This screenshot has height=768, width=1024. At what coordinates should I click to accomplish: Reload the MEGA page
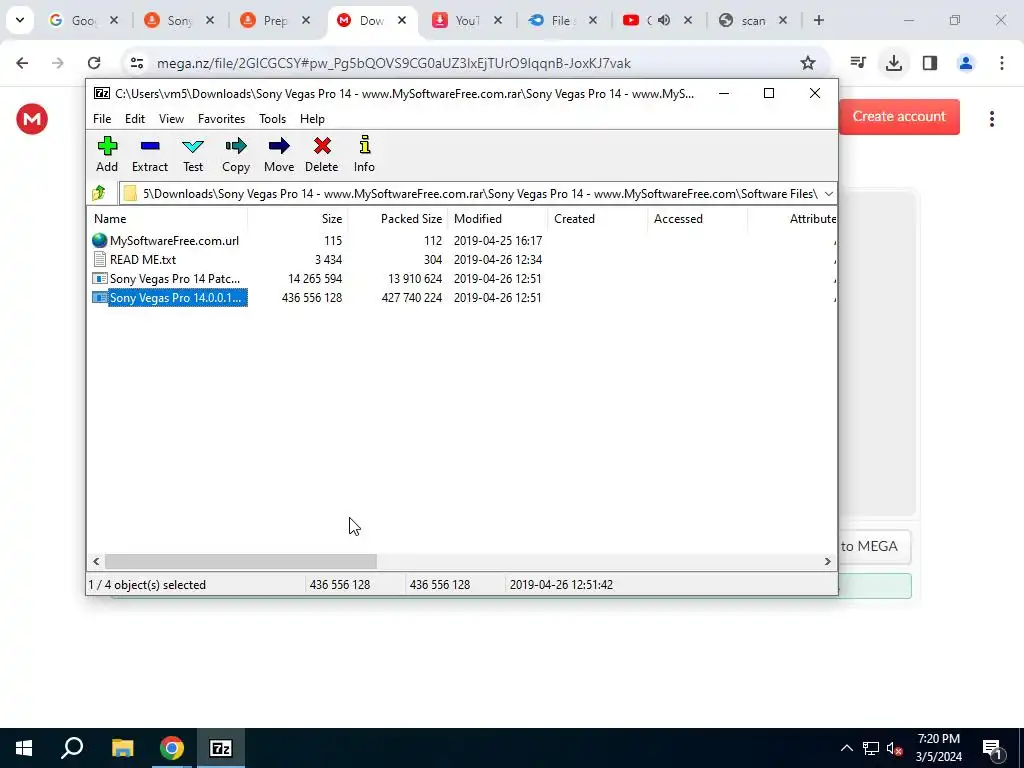[x=94, y=63]
